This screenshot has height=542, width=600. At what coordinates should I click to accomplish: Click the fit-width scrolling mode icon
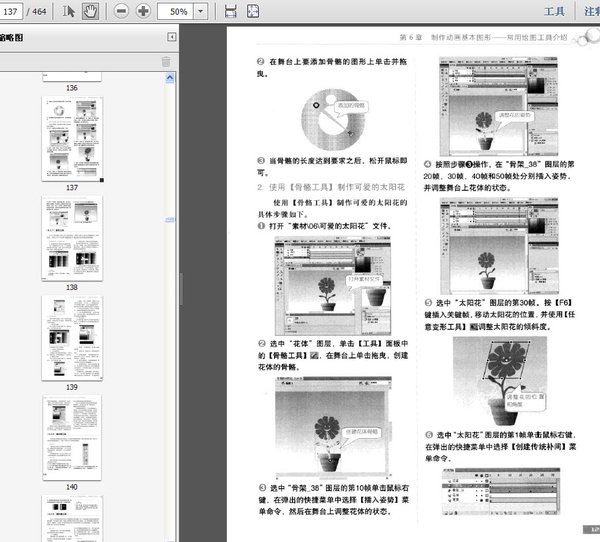(x=231, y=12)
